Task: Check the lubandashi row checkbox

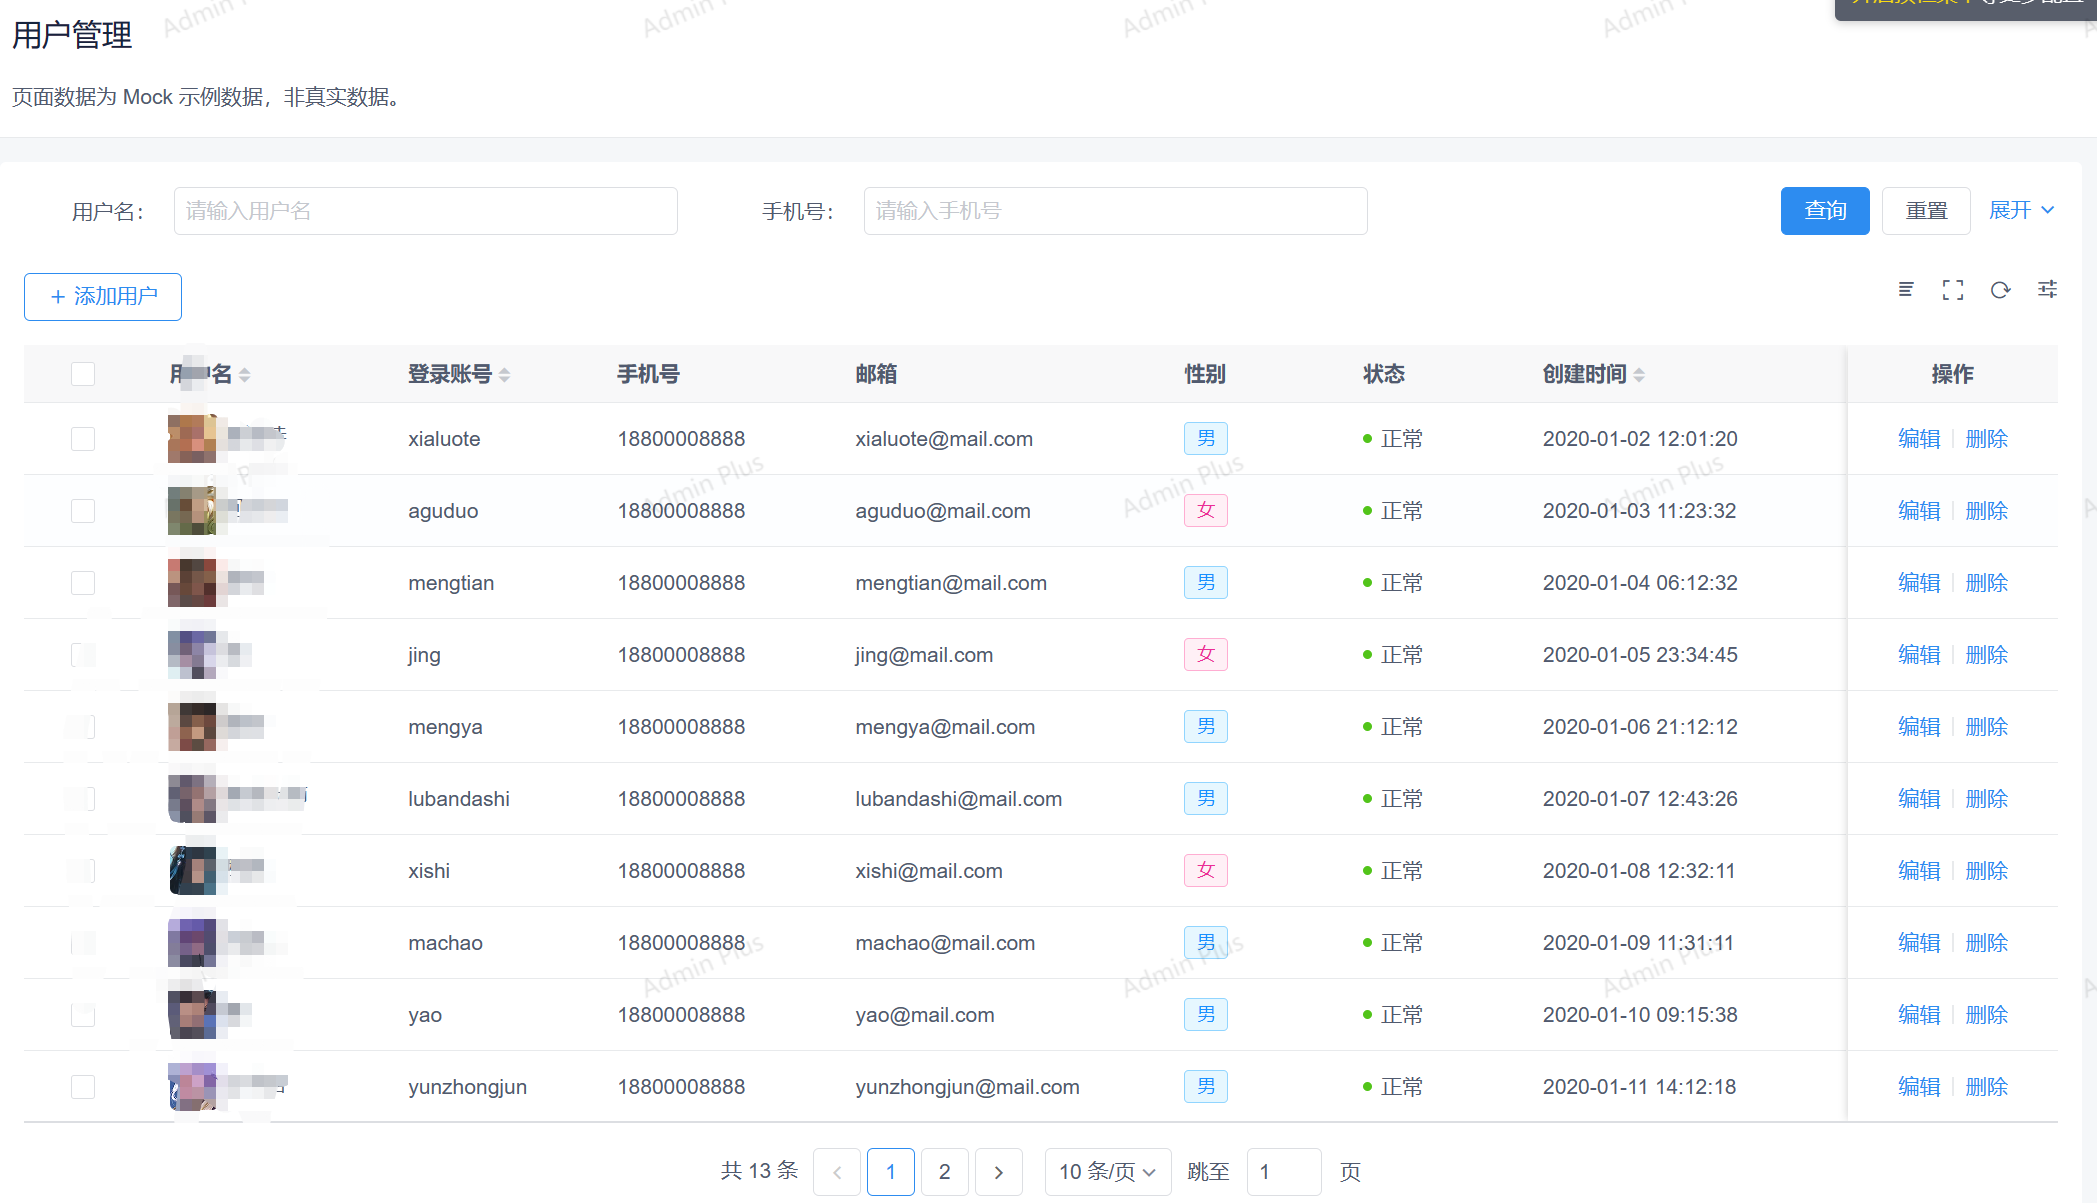Action: click(83, 799)
